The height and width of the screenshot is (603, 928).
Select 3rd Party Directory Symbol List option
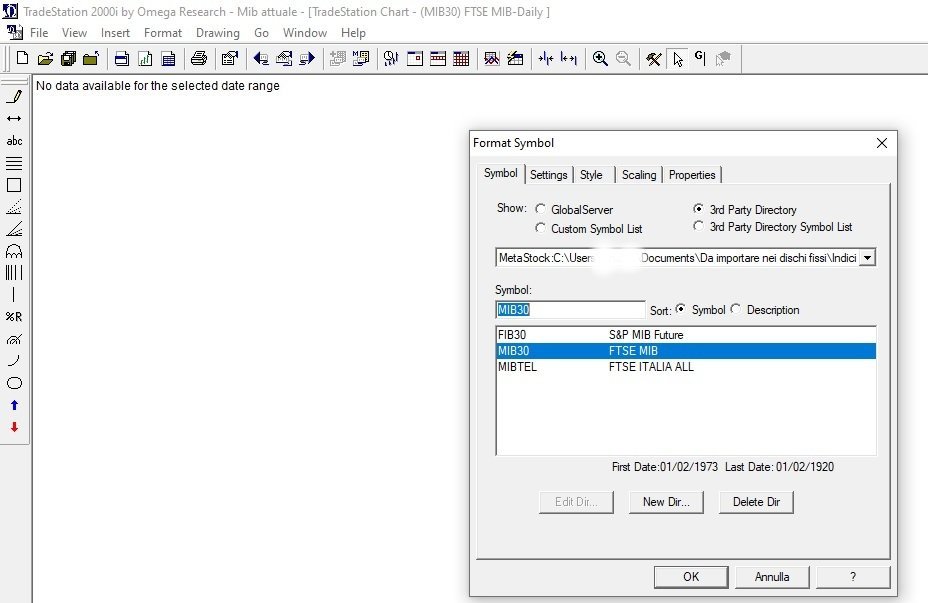pos(699,226)
